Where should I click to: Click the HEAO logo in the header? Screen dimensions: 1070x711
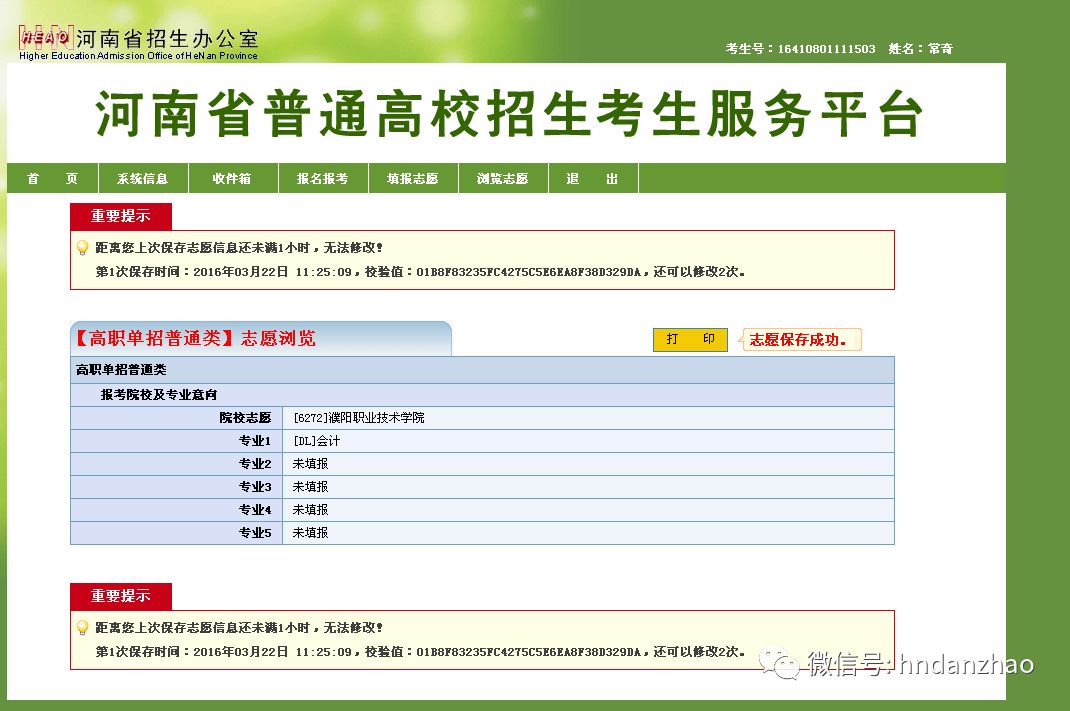point(45,38)
